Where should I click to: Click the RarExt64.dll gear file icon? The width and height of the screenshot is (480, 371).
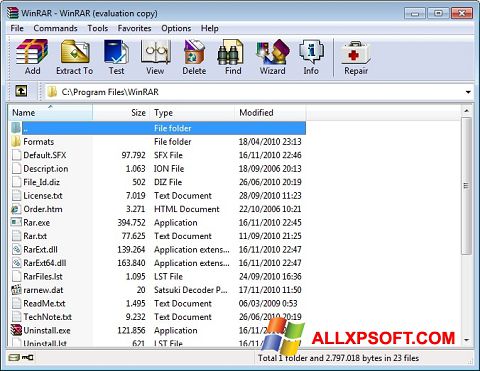tap(16, 263)
